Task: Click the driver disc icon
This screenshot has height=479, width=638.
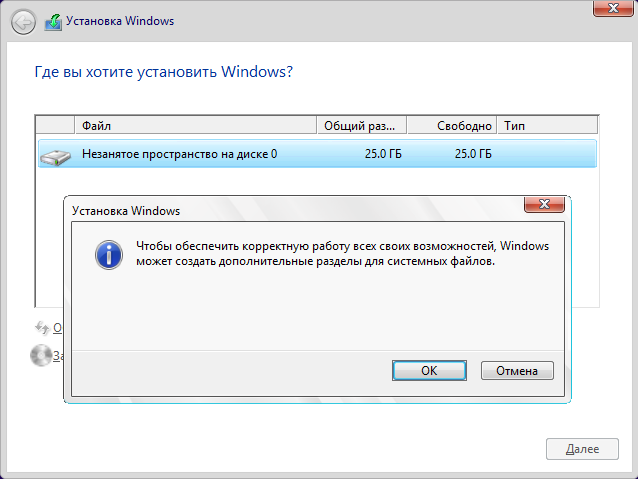Action: [x=41, y=353]
